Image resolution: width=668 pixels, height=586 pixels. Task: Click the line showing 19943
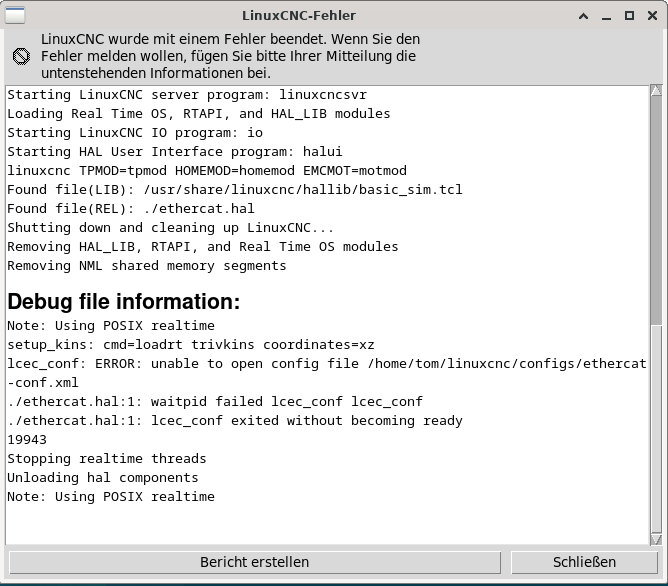(27, 440)
